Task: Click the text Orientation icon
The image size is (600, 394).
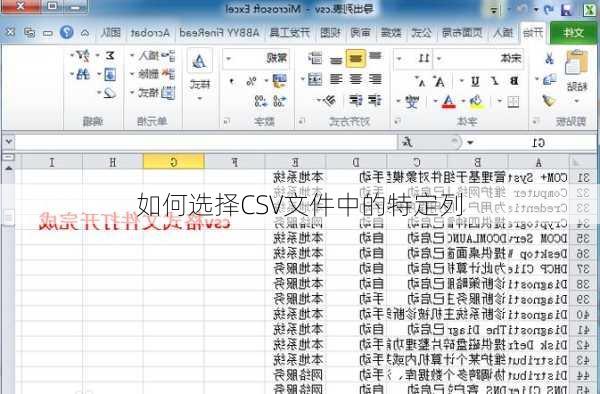Action: click(329, 101)
